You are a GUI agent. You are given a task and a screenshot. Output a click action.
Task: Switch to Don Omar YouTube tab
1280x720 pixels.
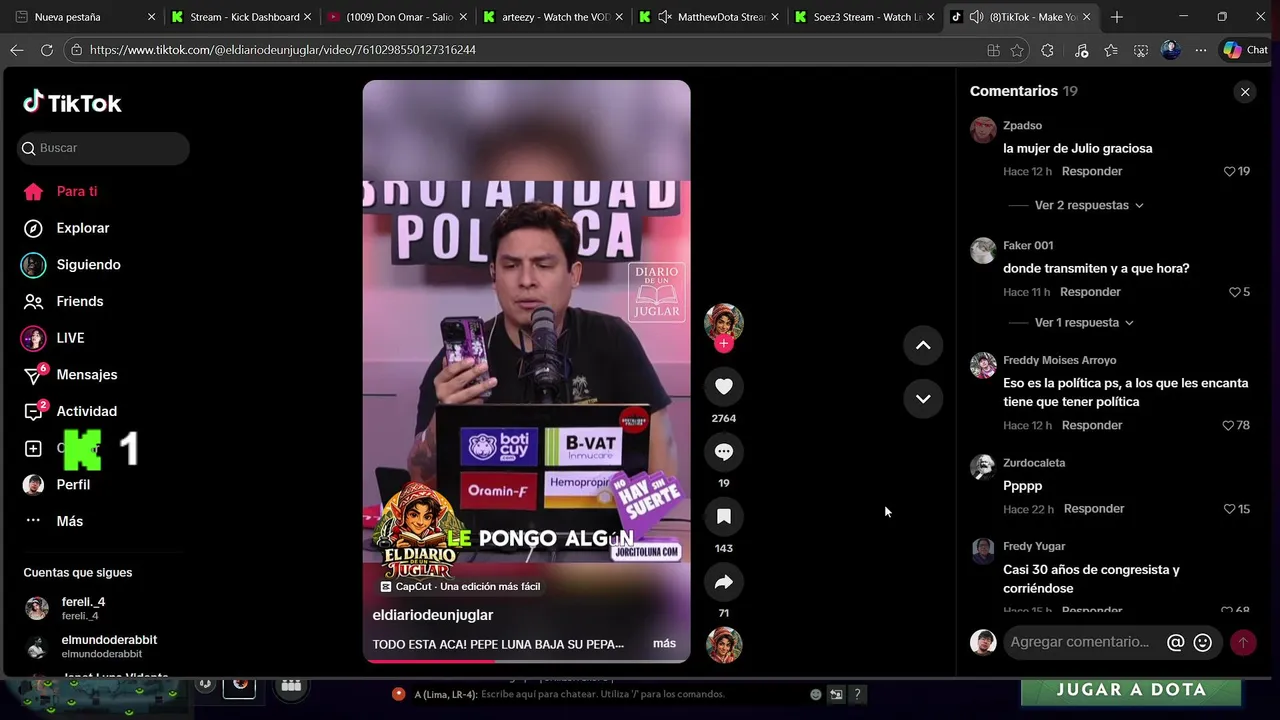397,17
